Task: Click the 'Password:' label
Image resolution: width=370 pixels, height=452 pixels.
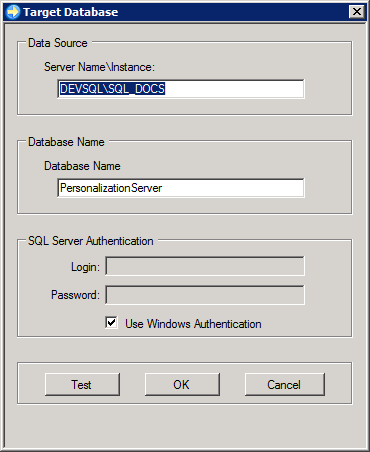Action: (75, 295)
